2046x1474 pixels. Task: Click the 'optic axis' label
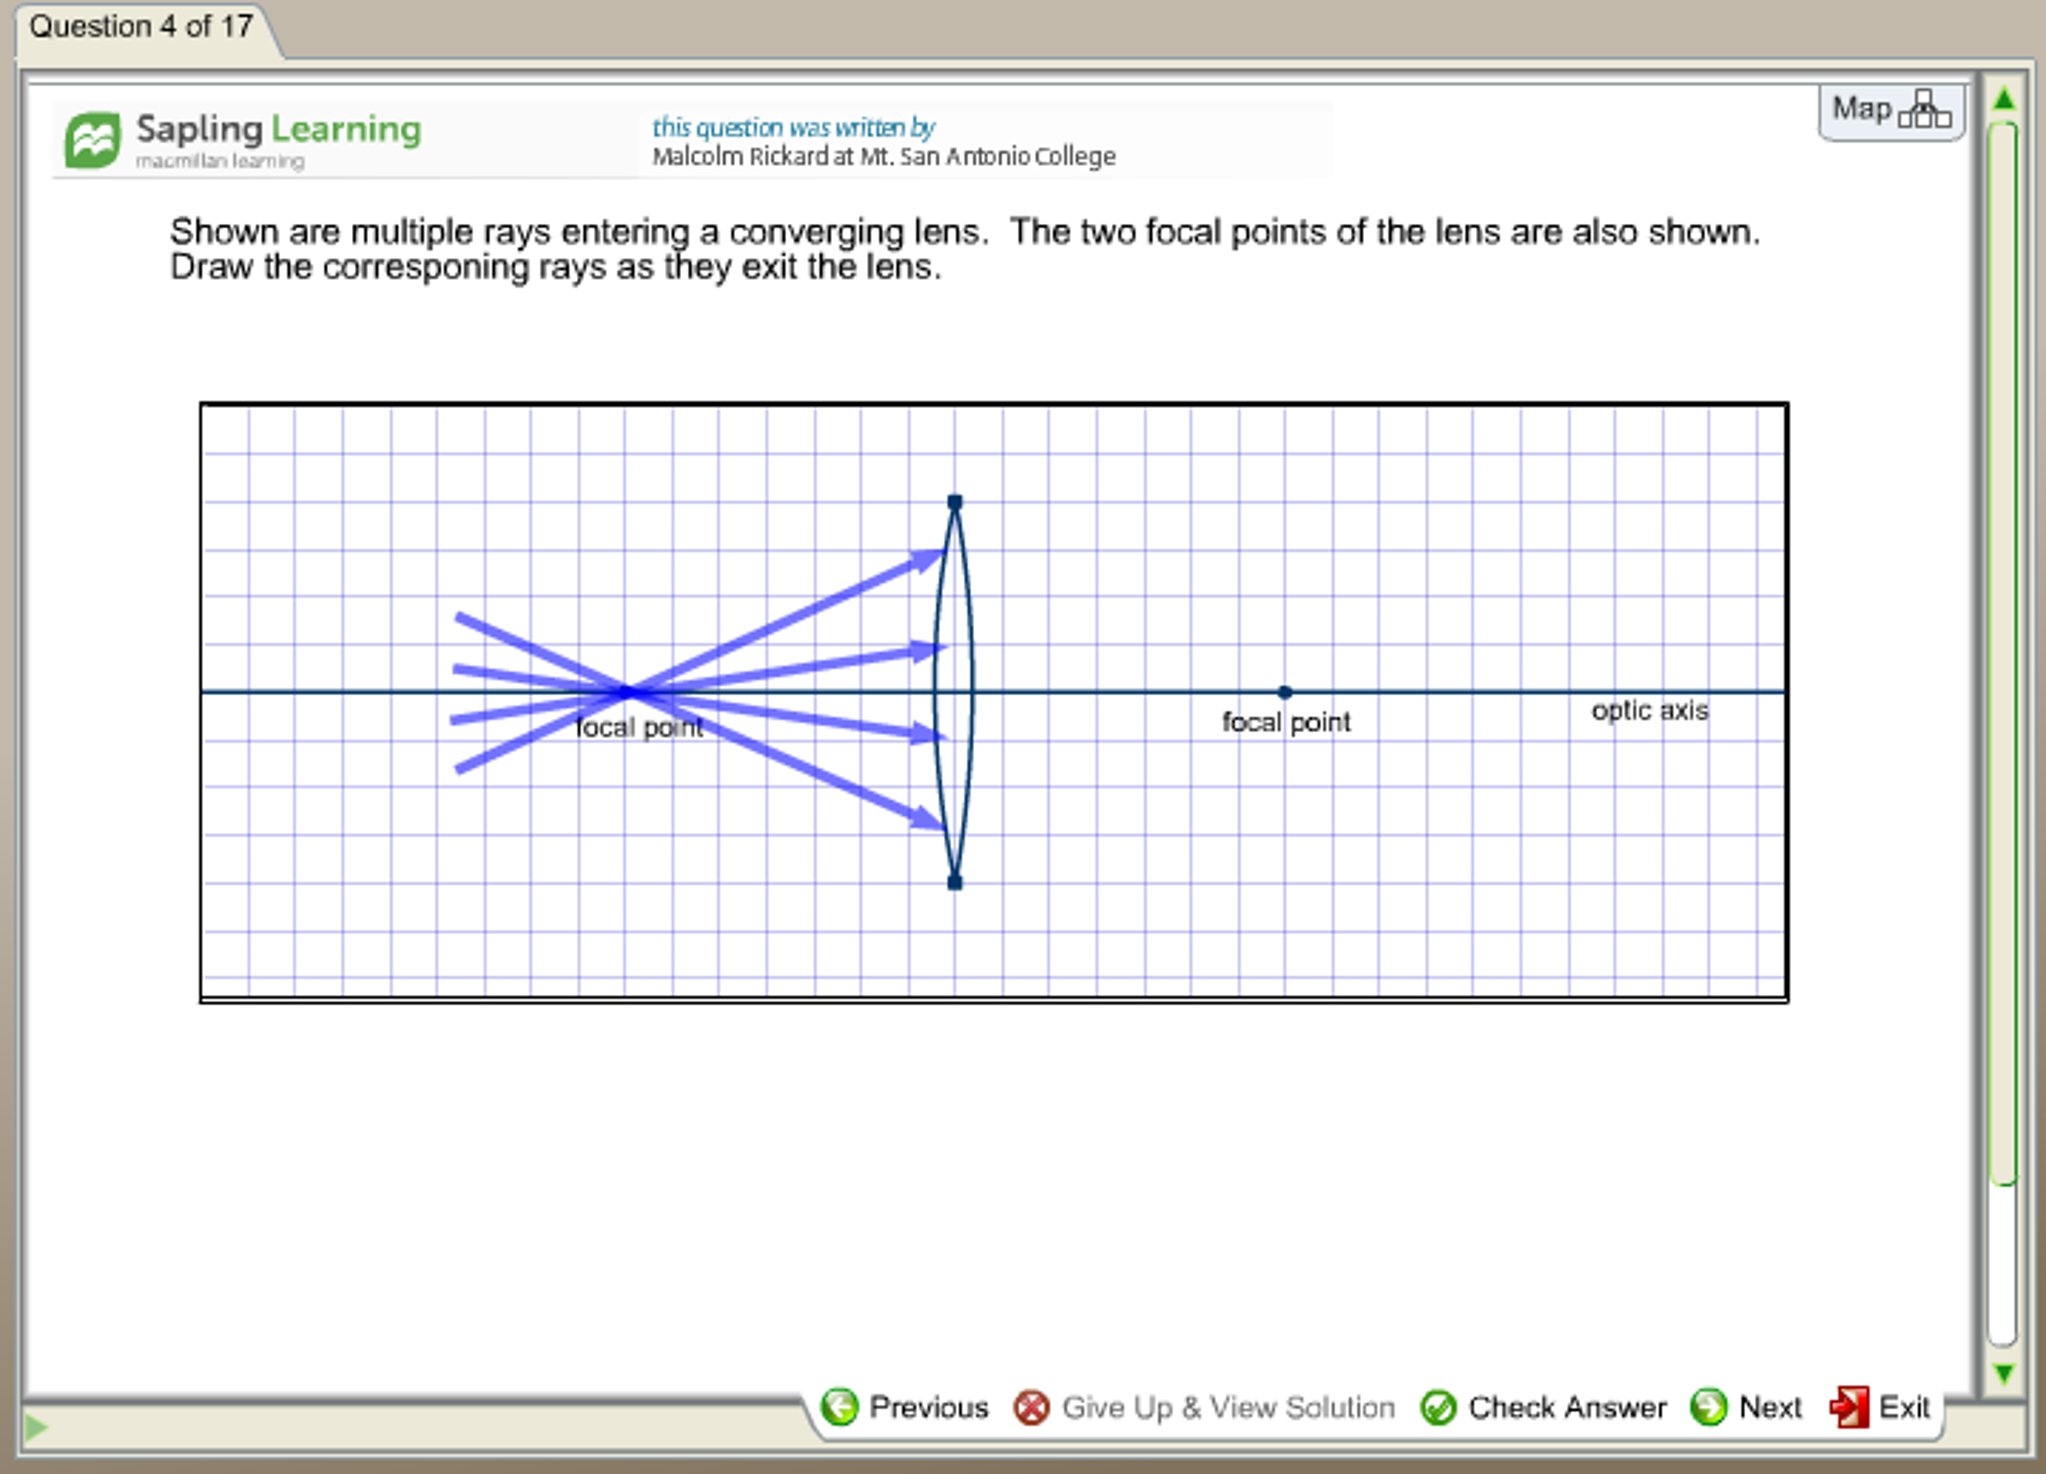tap(1650, 711)
